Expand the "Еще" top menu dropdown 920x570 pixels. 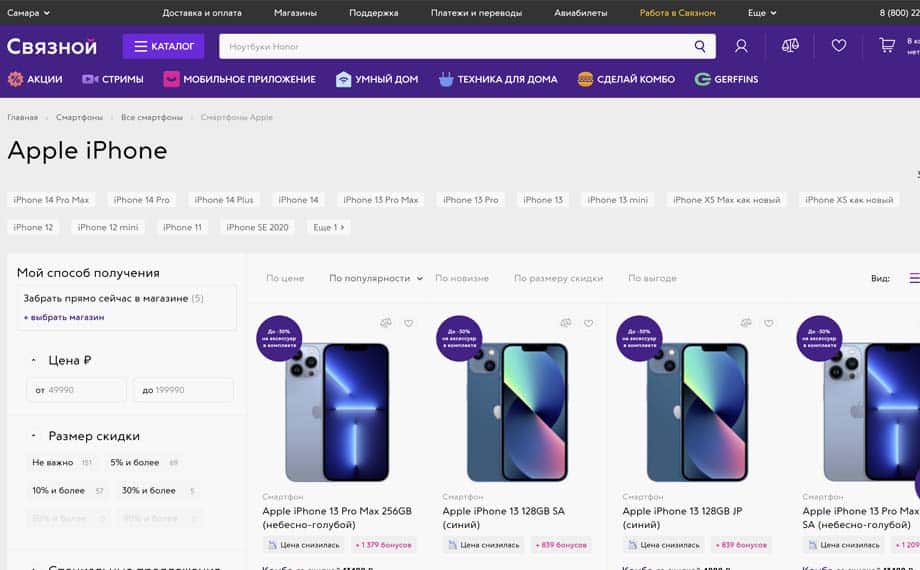pyautogui.click(x=762, y=12)
